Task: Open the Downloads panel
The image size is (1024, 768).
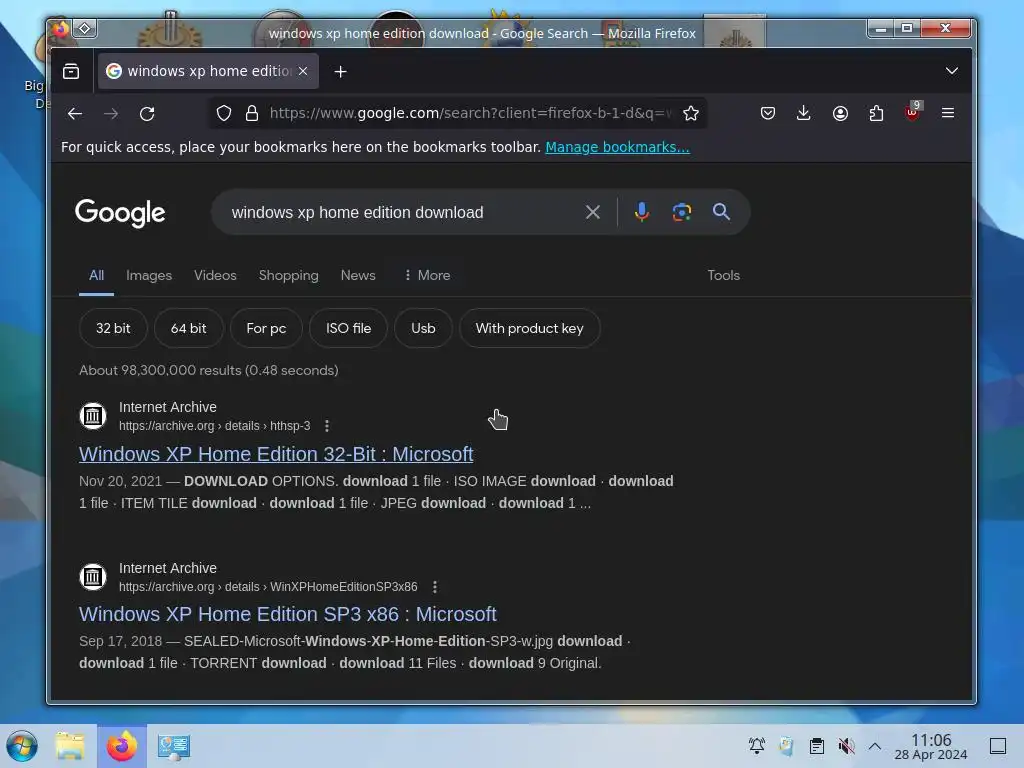Action: pos(804,114)
